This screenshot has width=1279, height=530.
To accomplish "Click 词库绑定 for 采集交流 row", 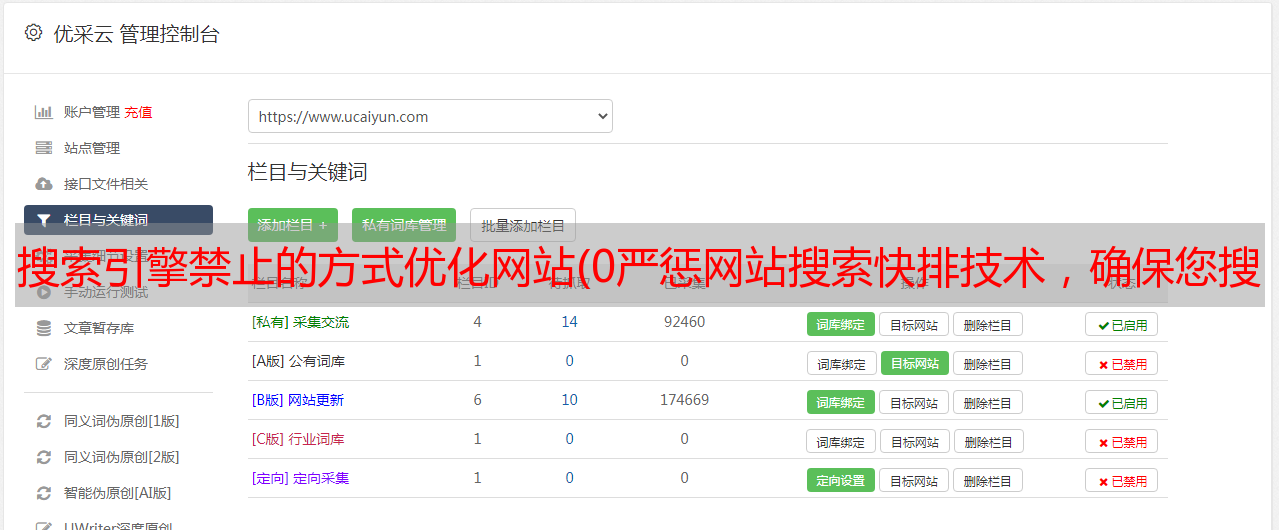I will [x=841, y=324].
